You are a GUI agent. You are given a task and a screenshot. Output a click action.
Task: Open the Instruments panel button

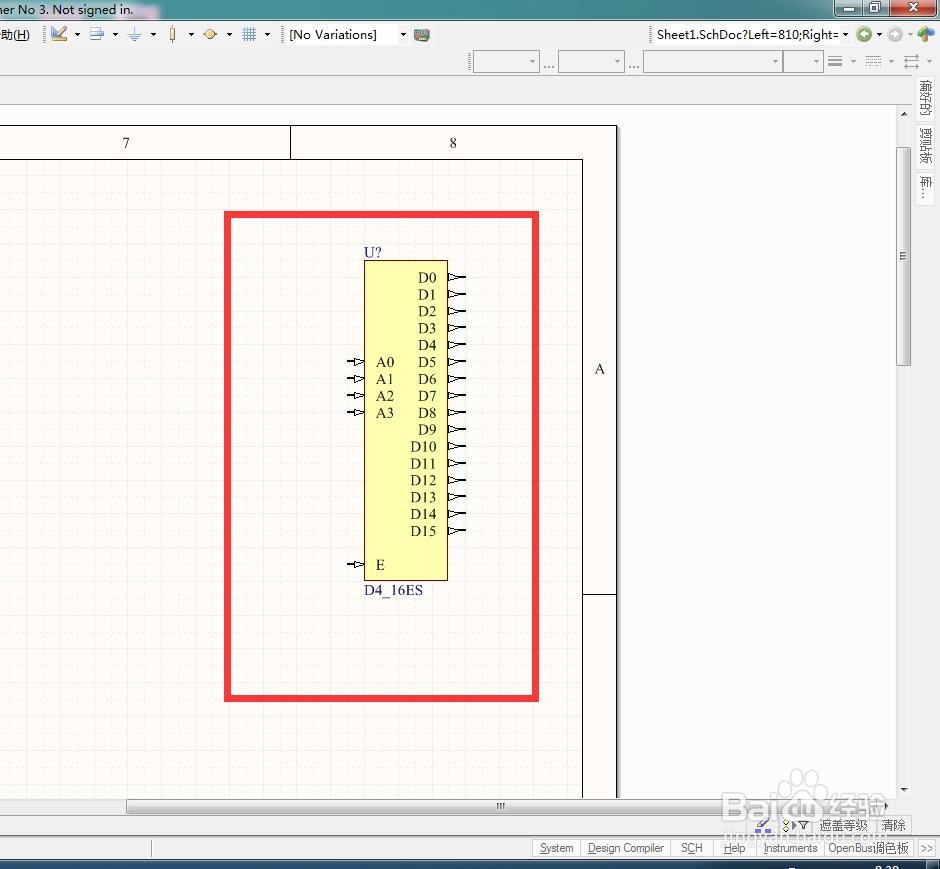[x=790, y=848]
